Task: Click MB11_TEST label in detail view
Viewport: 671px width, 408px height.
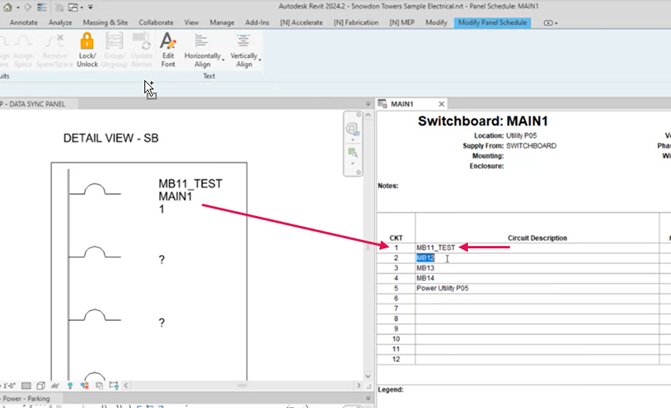Action: pos(190,184)
